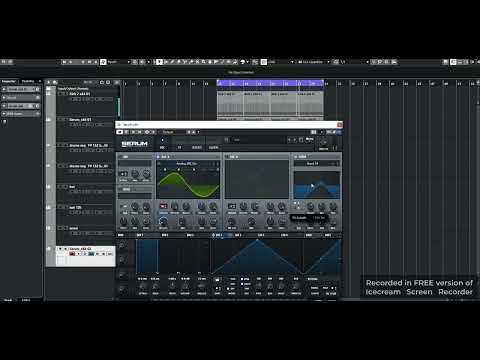Go to next Serum preset arrow

click(295, 140)
